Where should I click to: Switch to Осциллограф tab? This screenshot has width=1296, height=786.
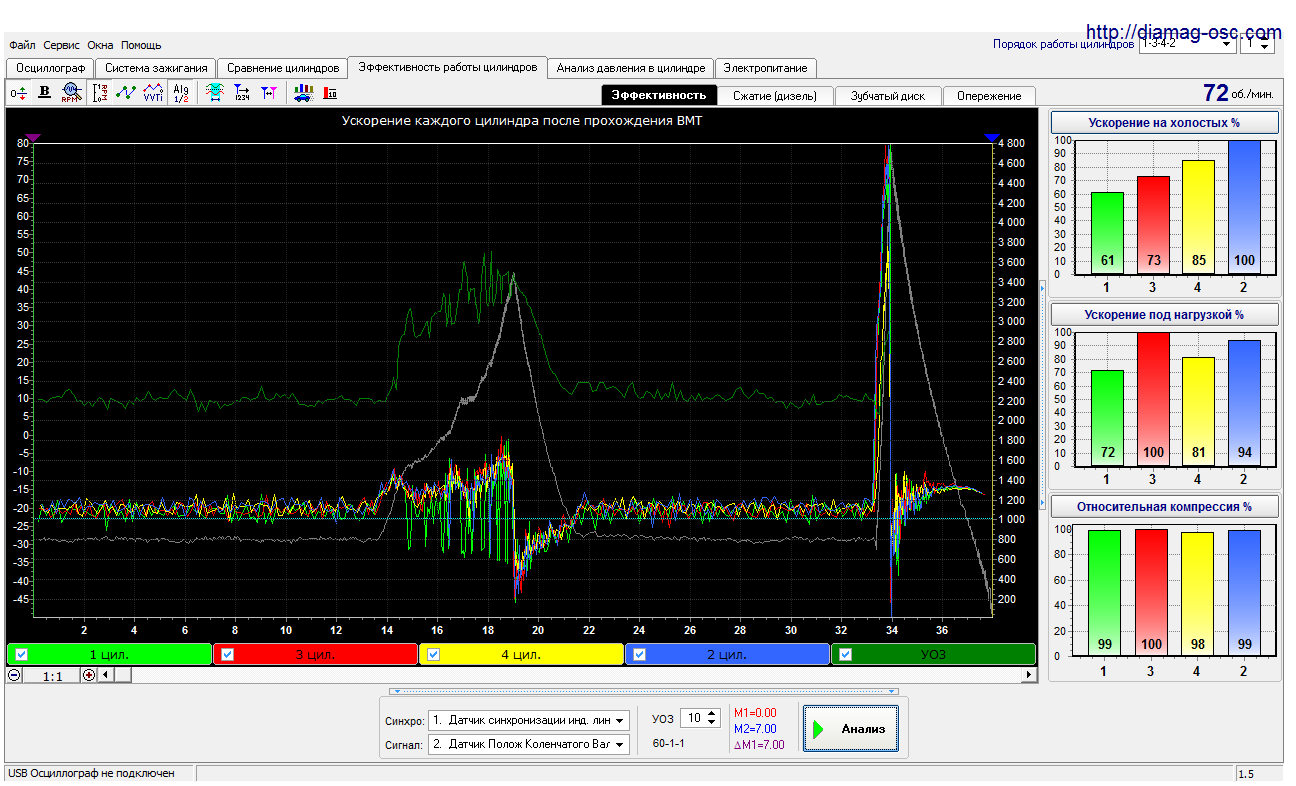[x=49, y=68]
